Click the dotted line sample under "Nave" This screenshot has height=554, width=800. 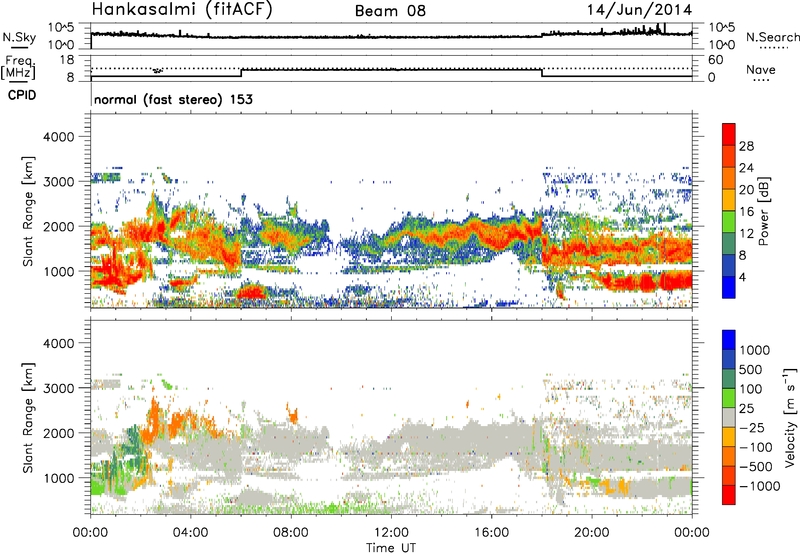pyautogui.click(x=761, y=80)
